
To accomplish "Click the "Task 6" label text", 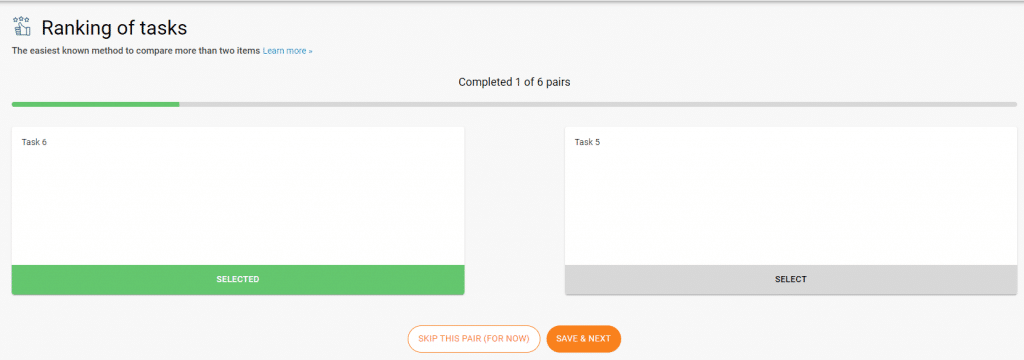I will pyautogui.click(x=34, y=142).
